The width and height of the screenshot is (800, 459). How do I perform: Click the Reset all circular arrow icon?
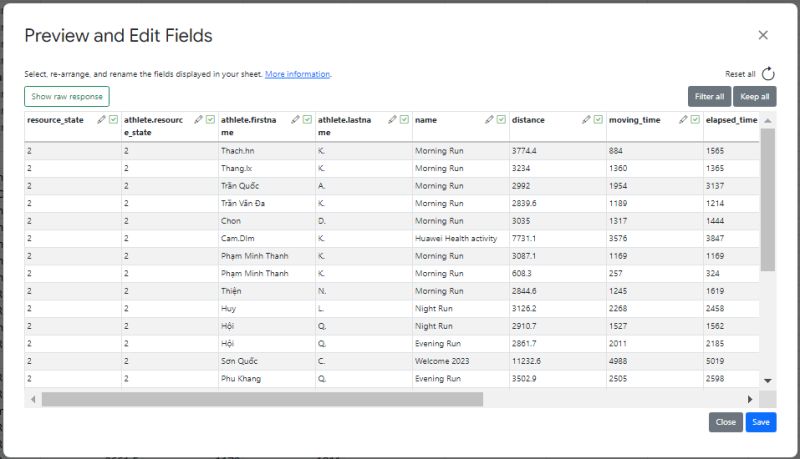pos(768,74)
